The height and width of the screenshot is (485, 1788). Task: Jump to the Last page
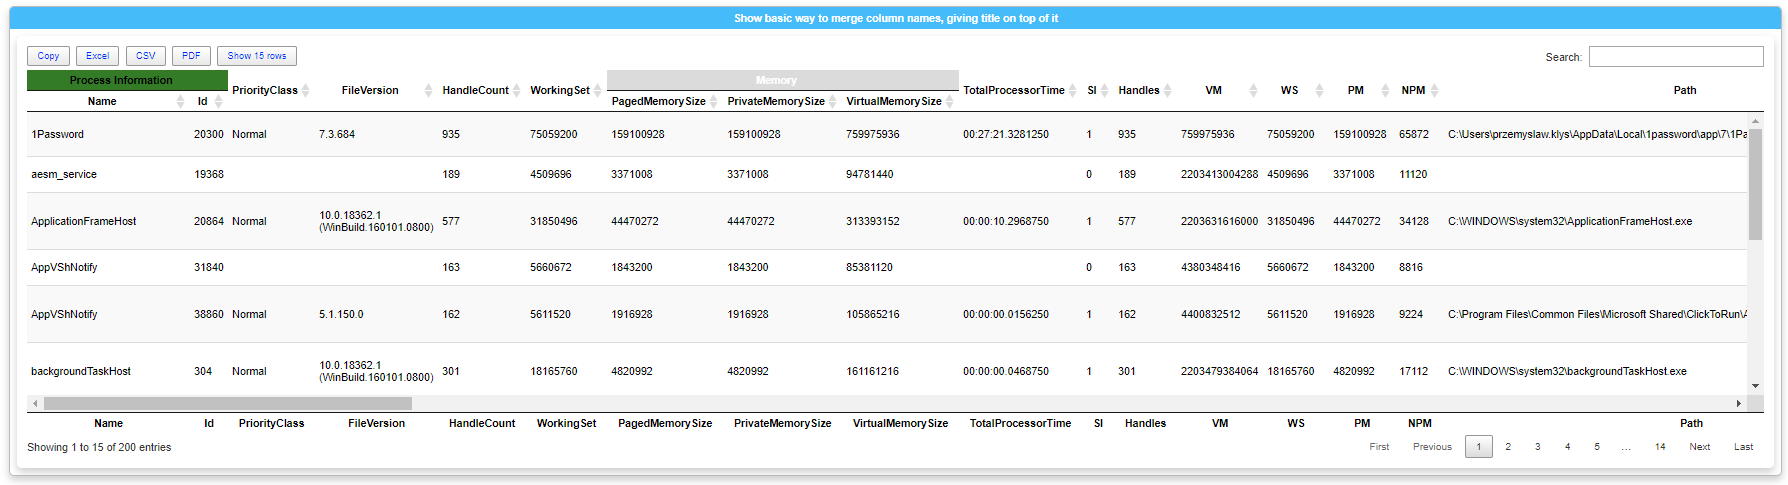(x=1743, y=447)
